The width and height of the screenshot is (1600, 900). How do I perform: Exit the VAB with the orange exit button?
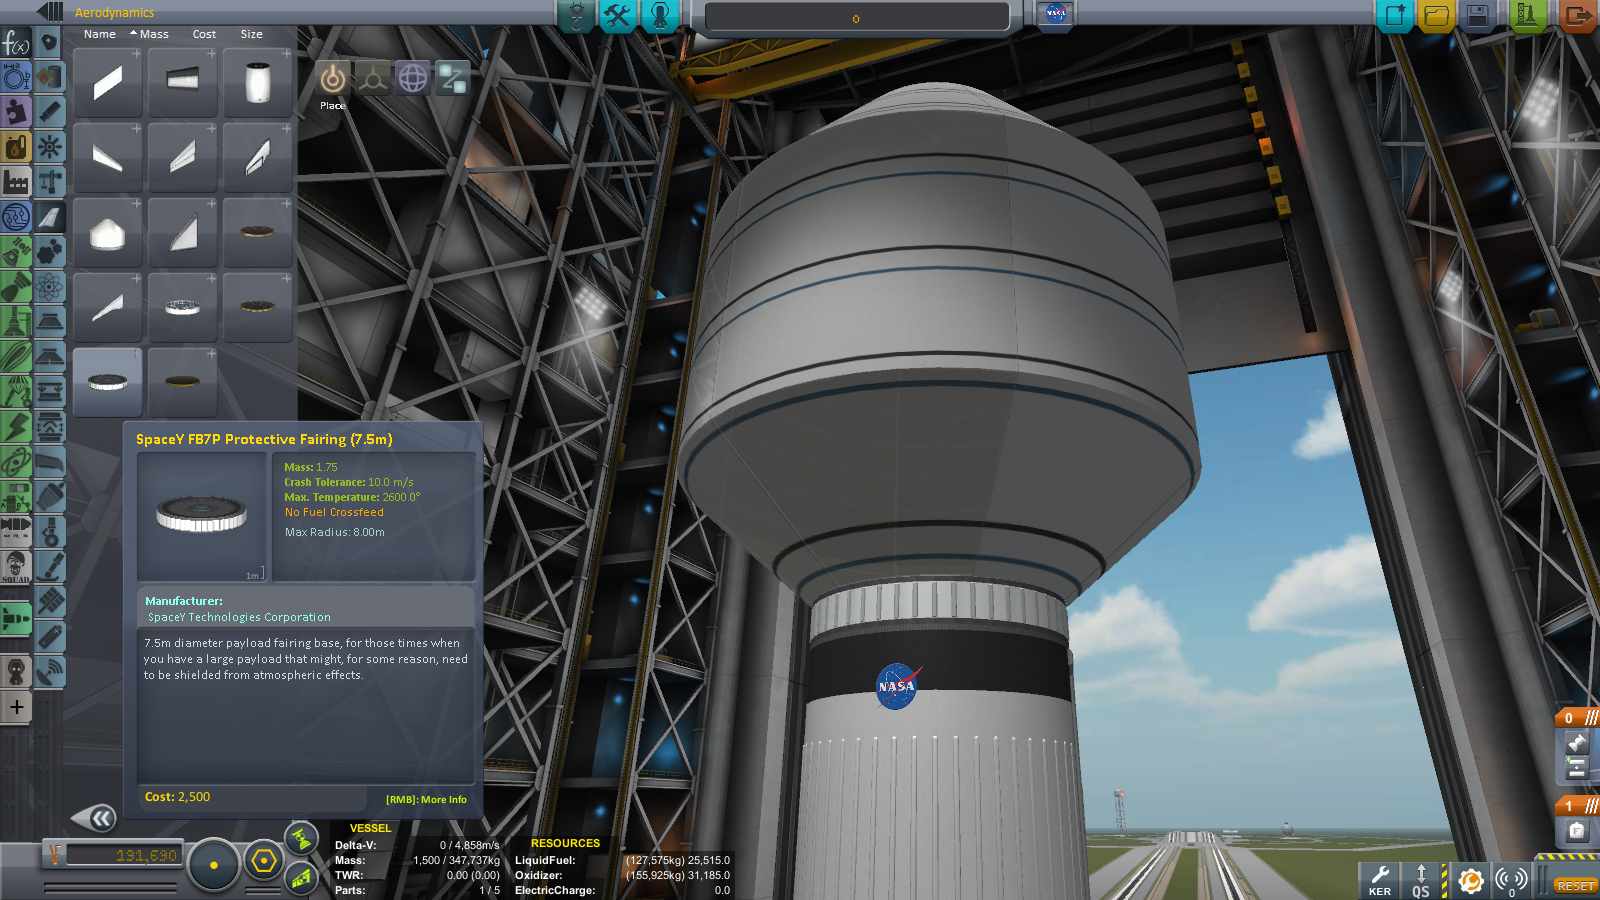[x=1576, y=15]
